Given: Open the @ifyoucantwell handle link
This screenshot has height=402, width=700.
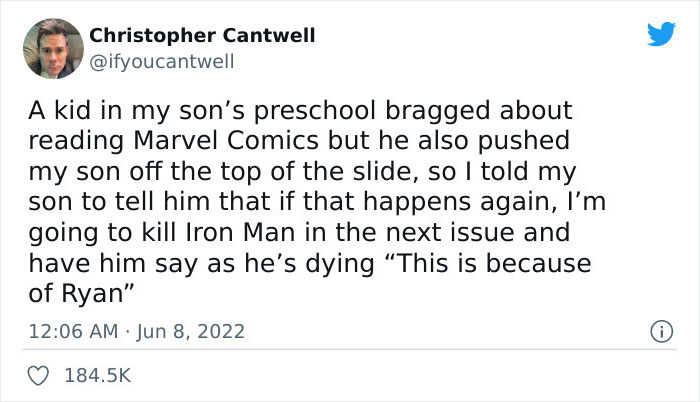Looking at the screenshot, I should pos(162,62).
